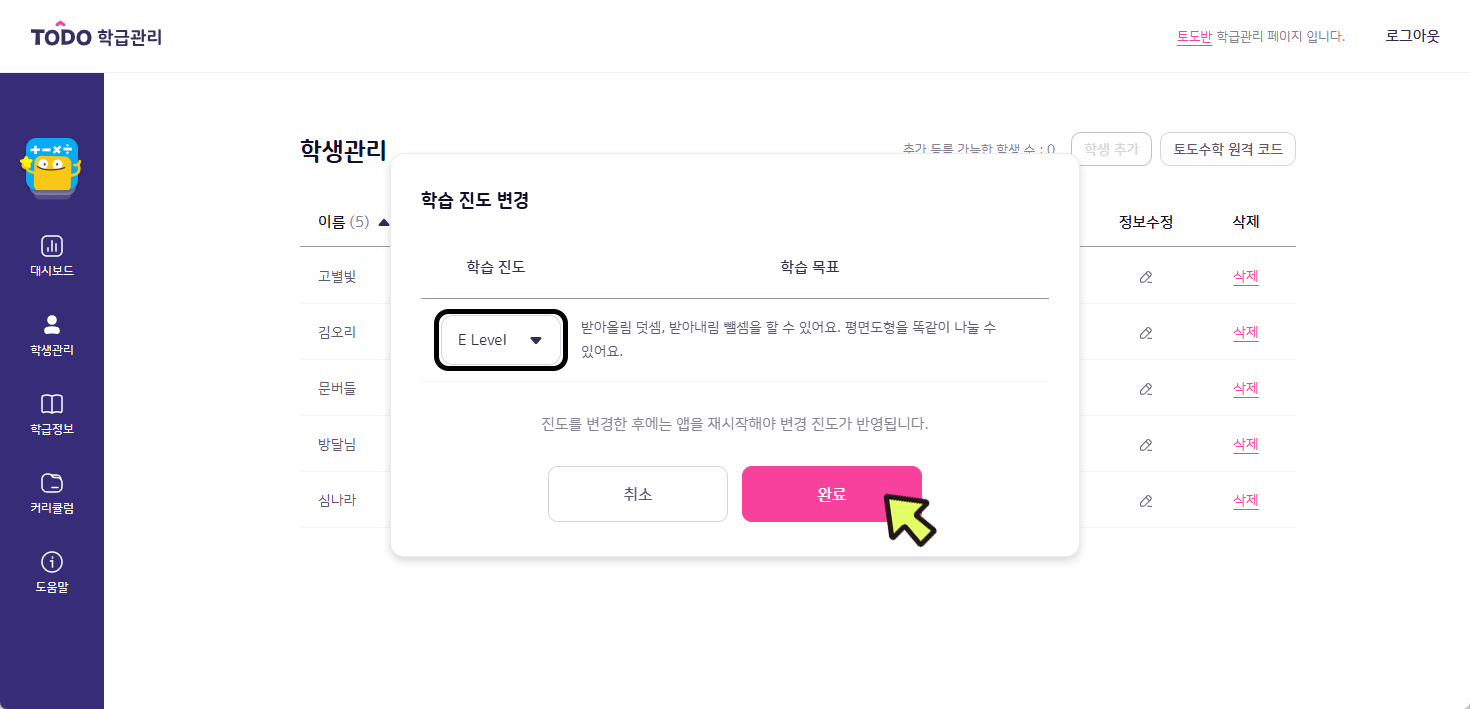Click the TODO 학급관리 logo
Viewport: 1470px width, 709px height.
pos(96,36)
